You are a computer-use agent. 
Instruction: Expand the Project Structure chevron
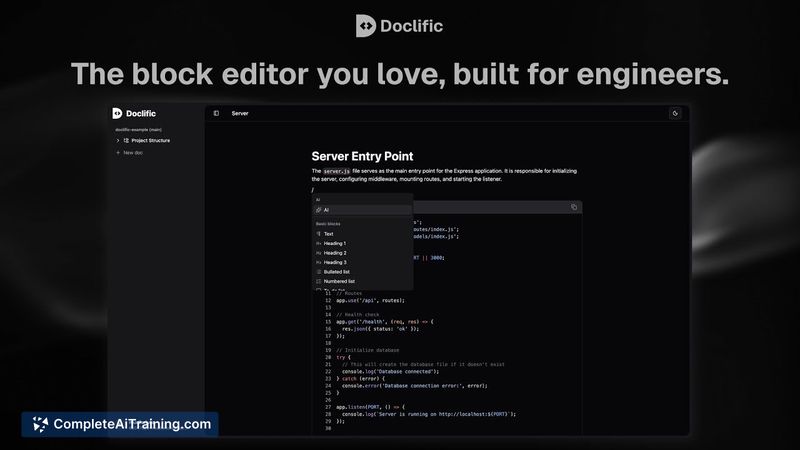point(118,140)
